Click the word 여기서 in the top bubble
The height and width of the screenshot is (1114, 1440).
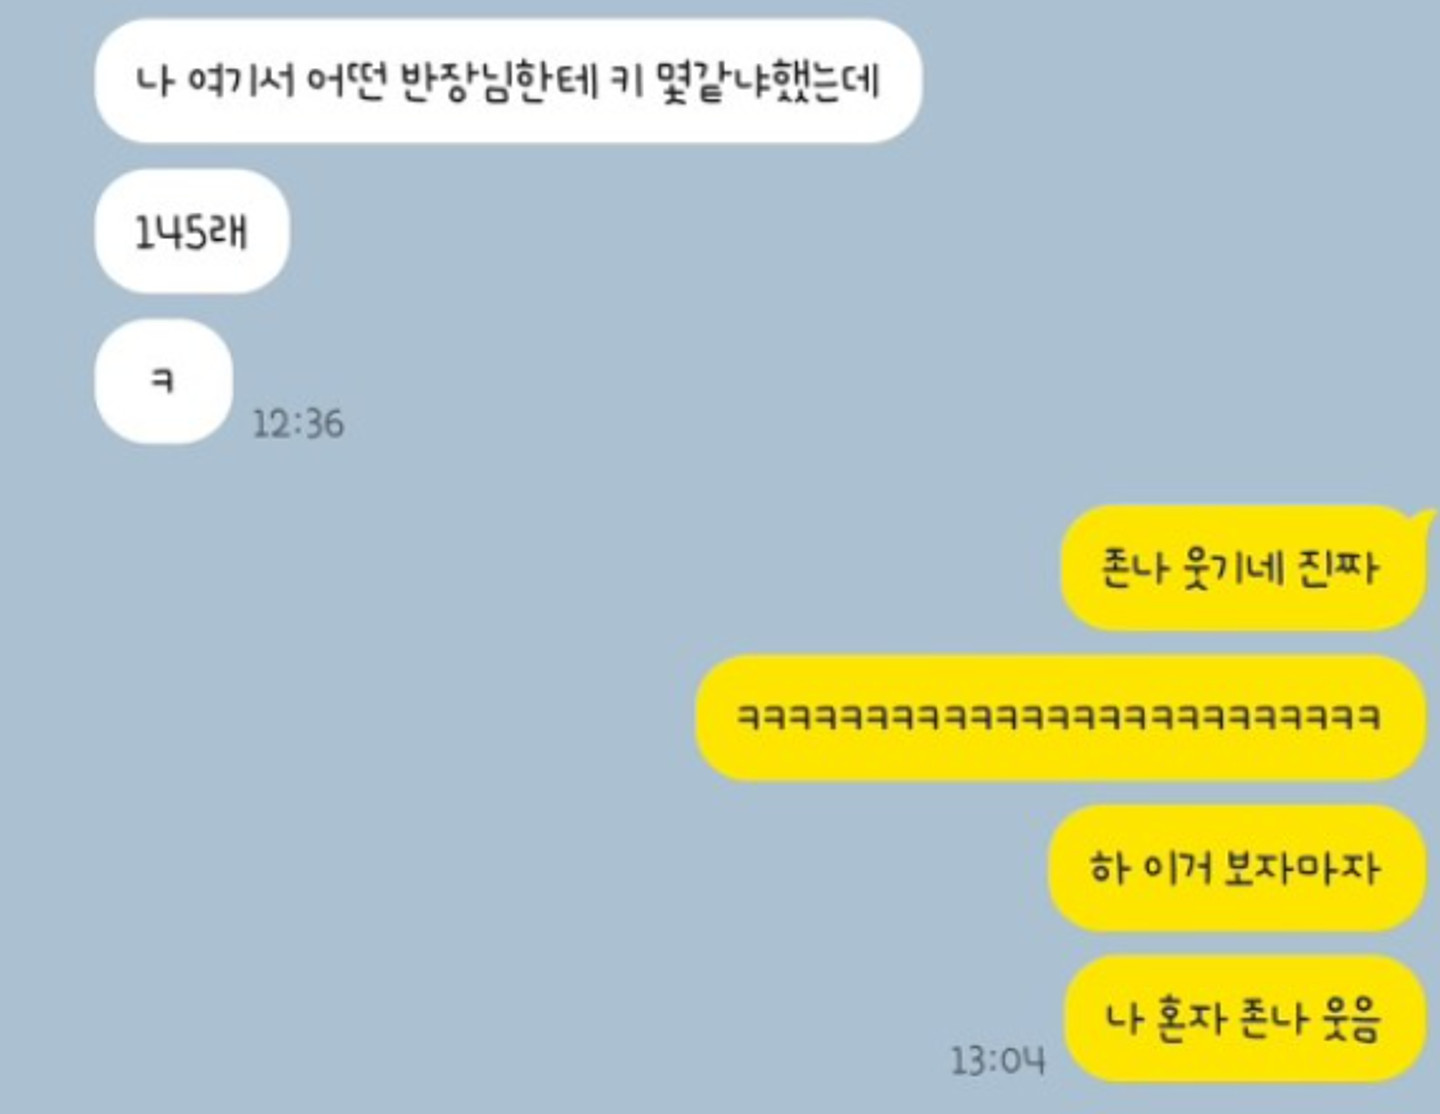(241, 82)
